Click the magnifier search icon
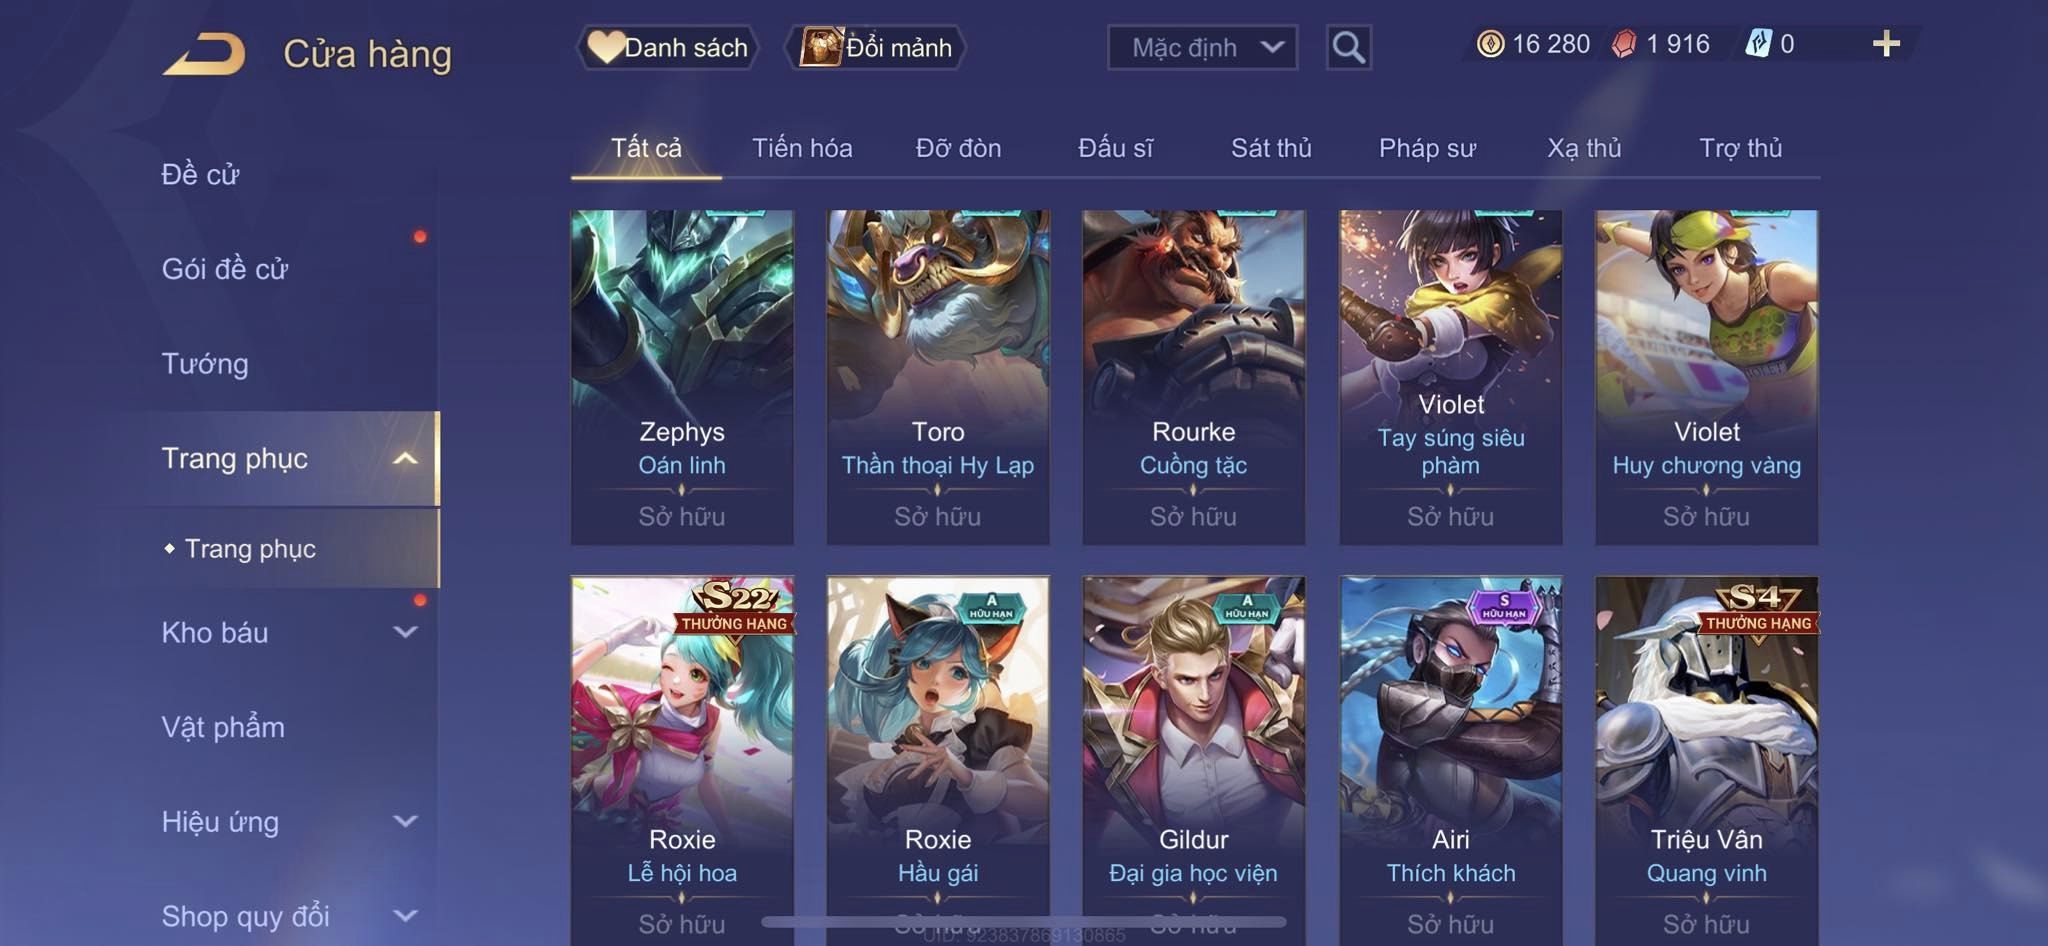 click(1348, 47)
